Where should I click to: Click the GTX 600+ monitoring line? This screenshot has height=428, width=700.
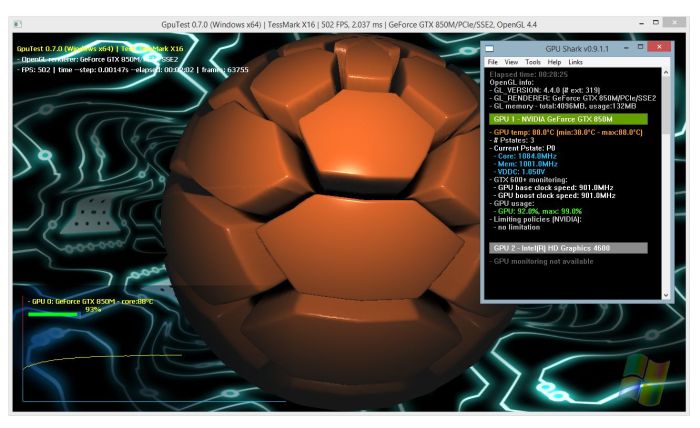click(528, 180)
